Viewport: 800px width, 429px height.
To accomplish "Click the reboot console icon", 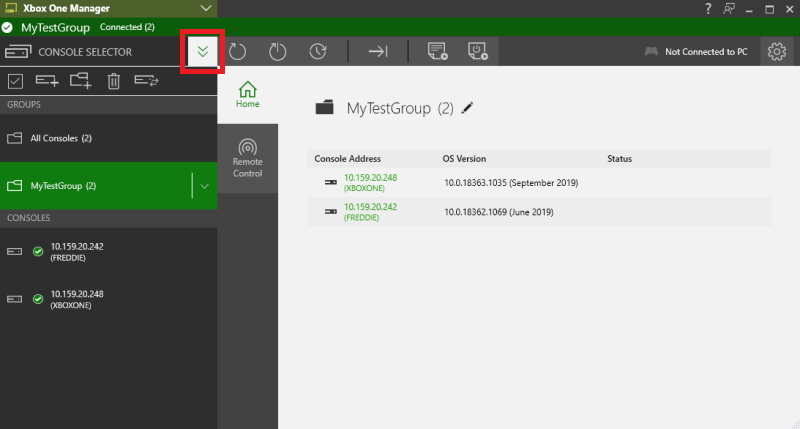I will pyautogui.click(x=237, y=52).
